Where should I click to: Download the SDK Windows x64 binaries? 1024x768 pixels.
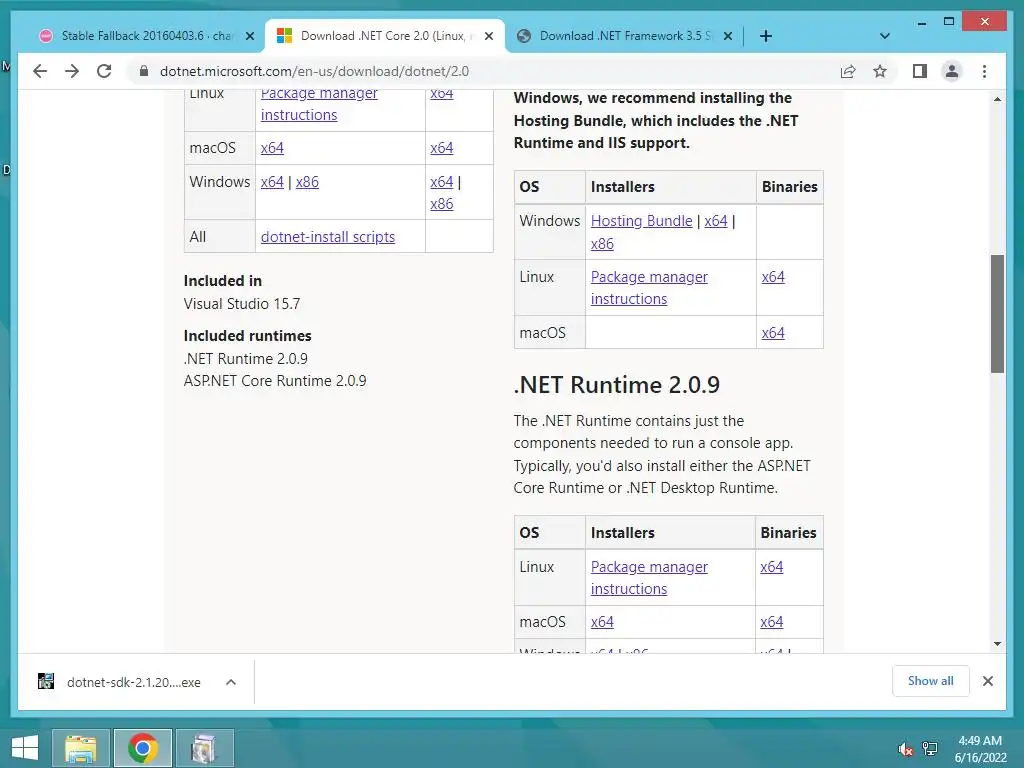(x=441, y=182)
